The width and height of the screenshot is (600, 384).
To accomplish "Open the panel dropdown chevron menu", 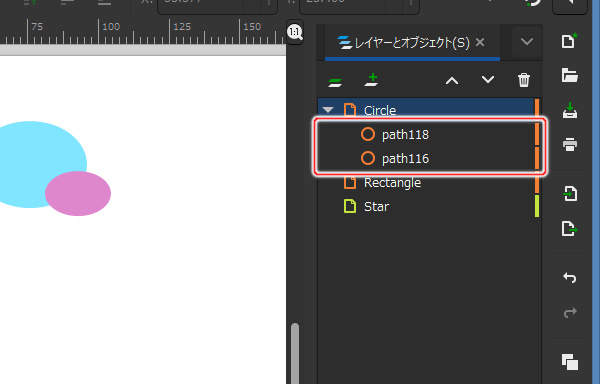I will point(527,41).
